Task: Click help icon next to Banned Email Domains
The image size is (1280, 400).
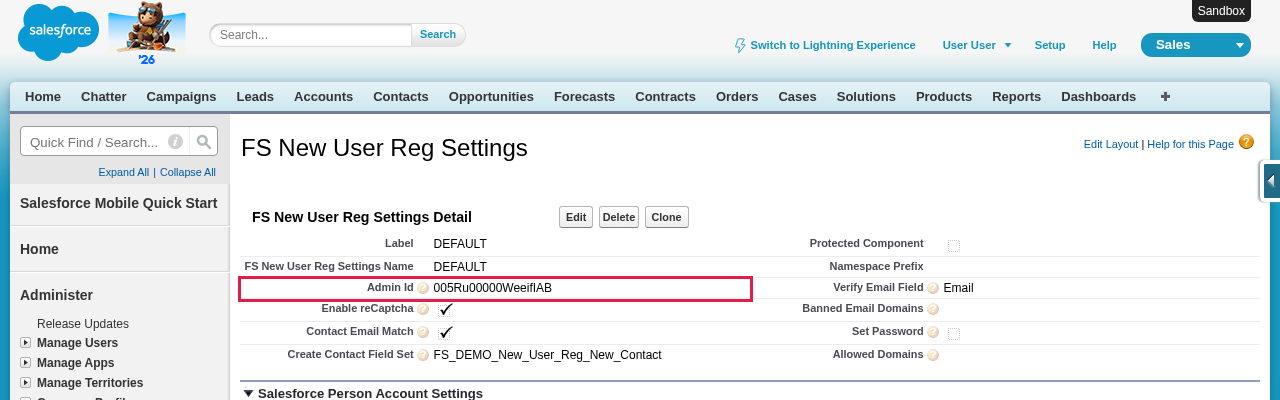Action: 933,309
